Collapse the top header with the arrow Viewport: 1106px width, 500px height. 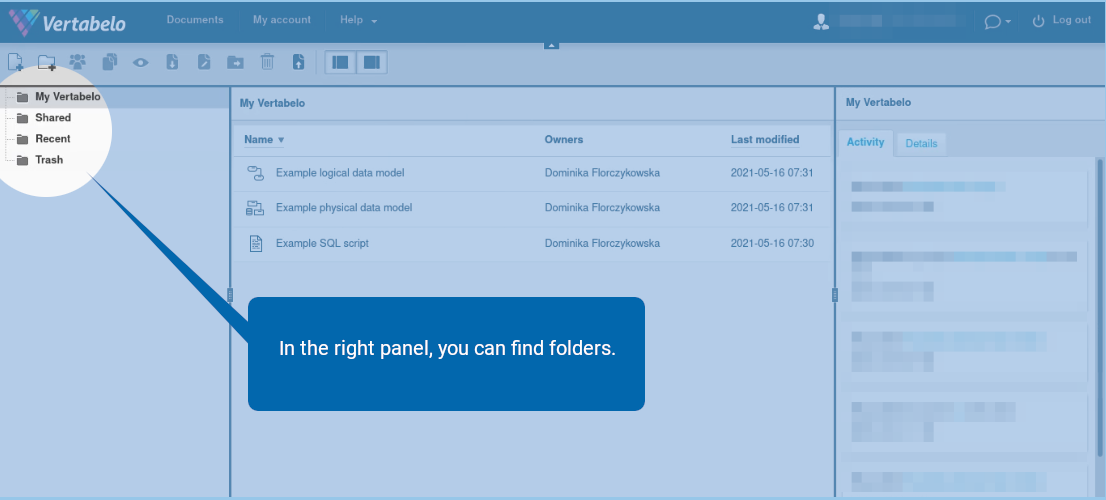(x=552, y=45)
